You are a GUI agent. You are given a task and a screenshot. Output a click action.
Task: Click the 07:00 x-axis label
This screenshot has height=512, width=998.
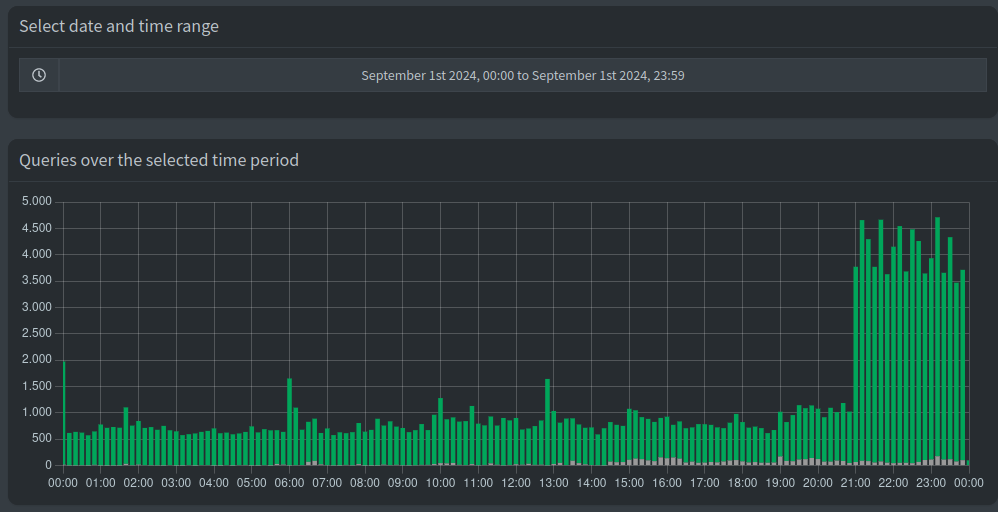(327, 483)
